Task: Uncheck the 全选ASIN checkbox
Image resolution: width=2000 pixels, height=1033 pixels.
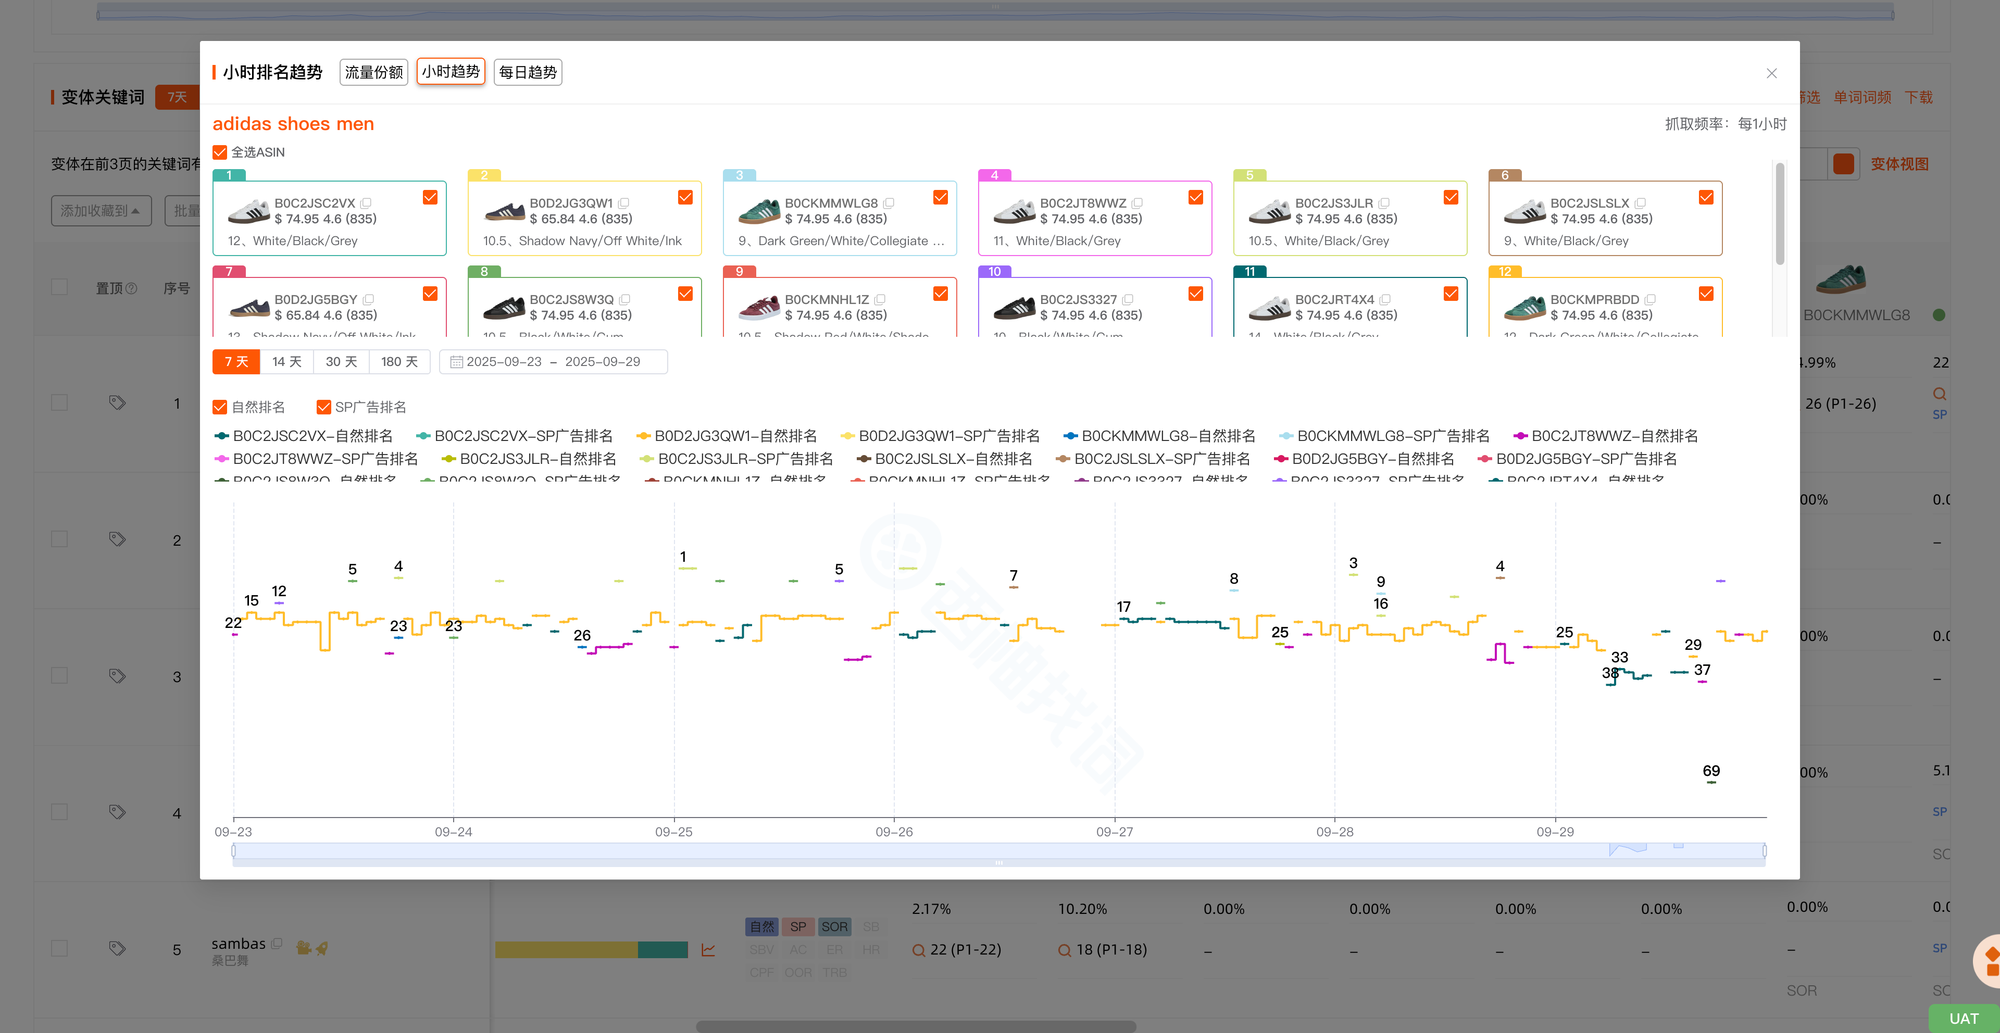Action: tap(220, 152)
